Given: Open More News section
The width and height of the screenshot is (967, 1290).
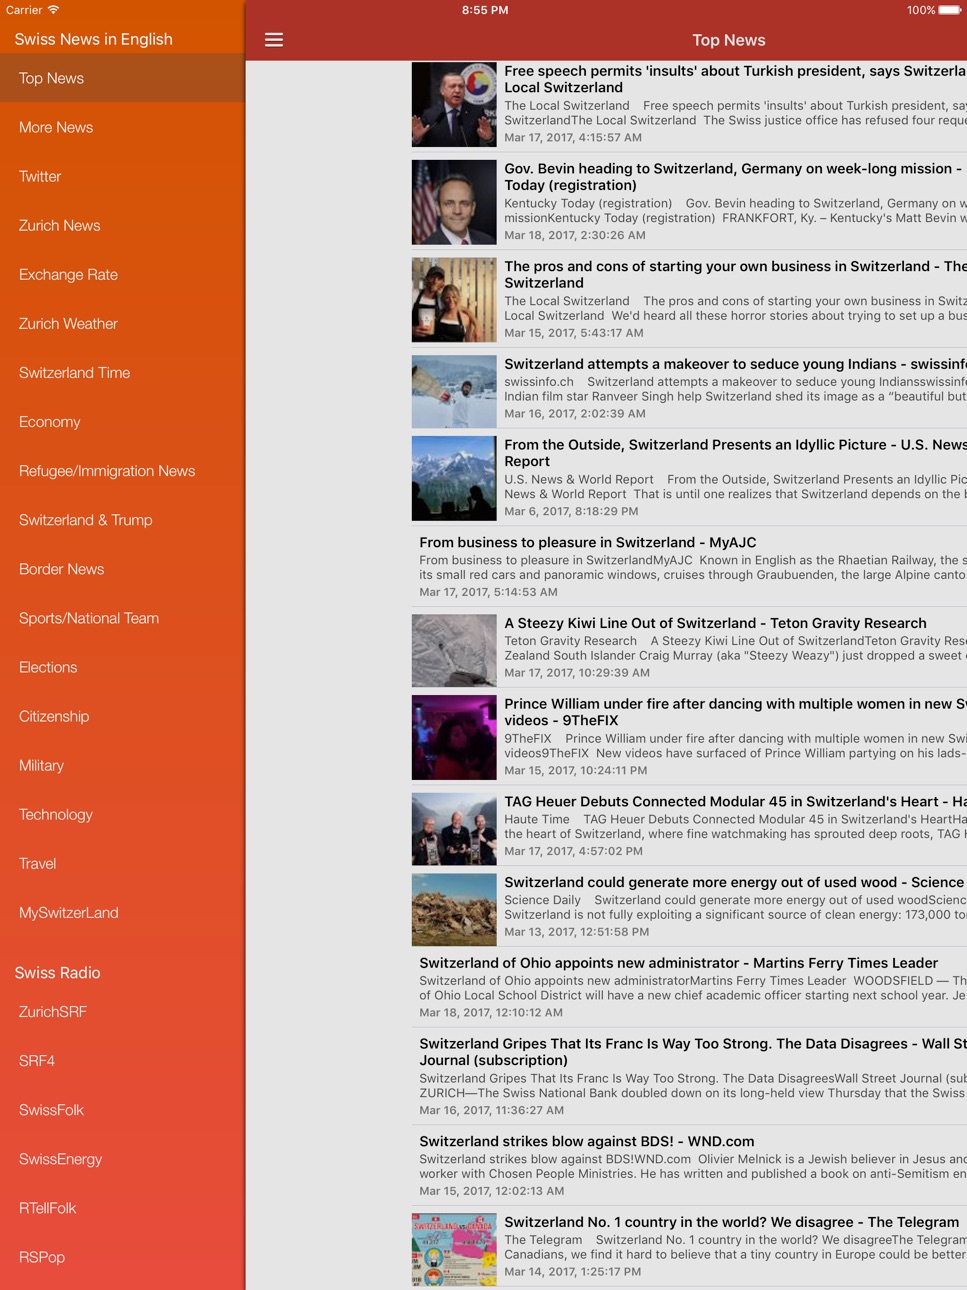Looking at the screenshot, I should click(x=122, y=127).
